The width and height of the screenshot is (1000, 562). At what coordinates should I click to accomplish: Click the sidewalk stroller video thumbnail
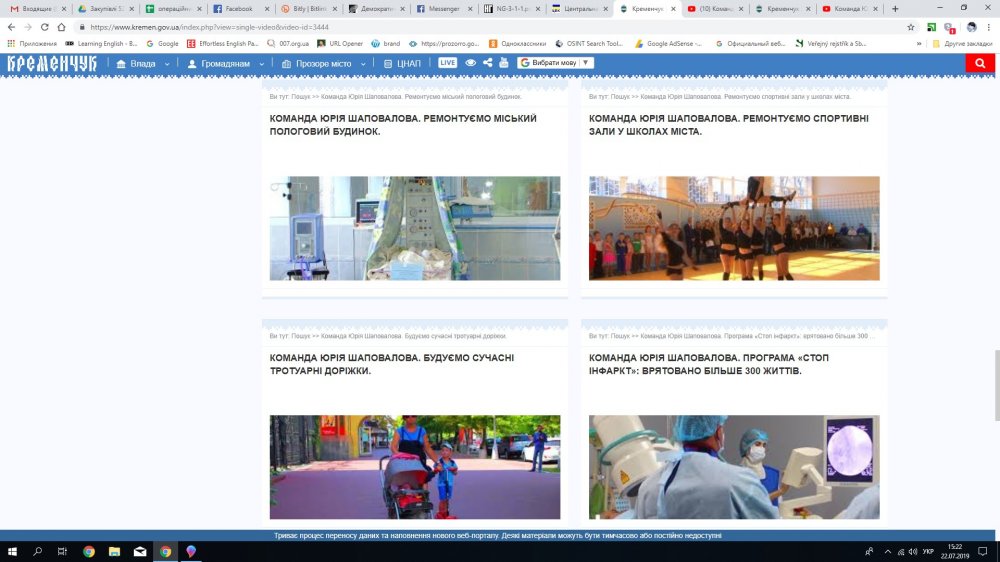tap(414, 467)
